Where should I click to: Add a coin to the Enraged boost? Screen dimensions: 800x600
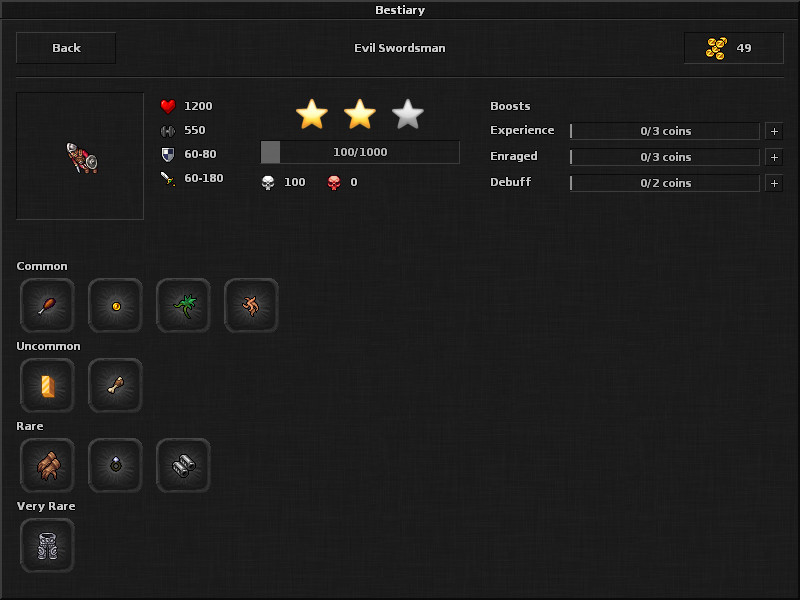[774, 157]
